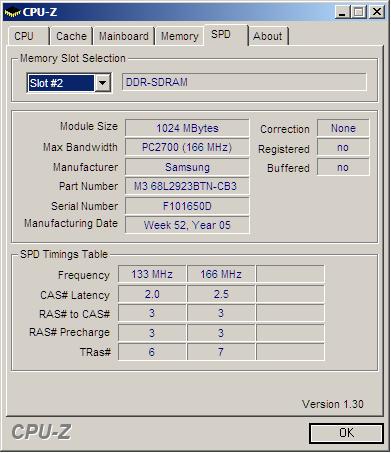Minimize the CPU-Z window

point(342,12)
